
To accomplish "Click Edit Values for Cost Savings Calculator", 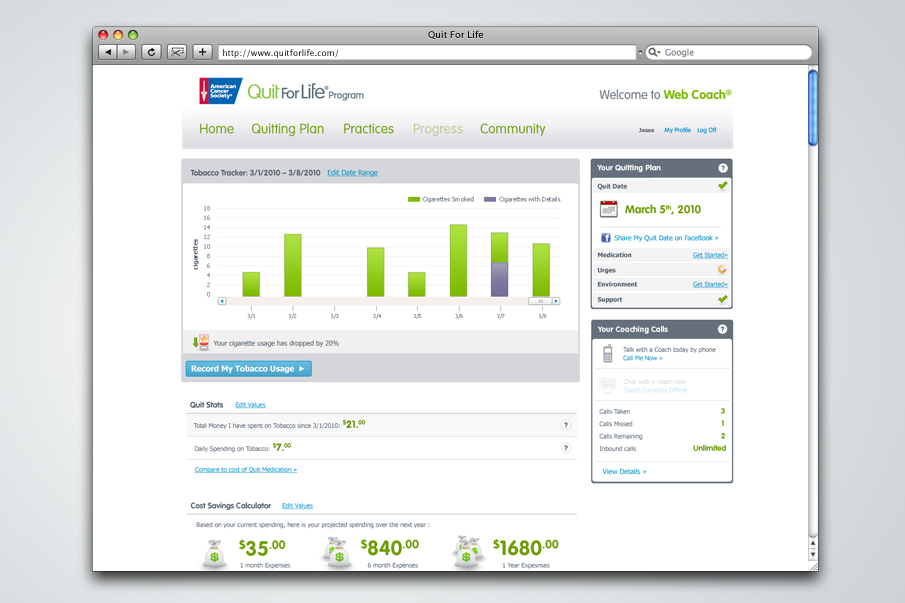I will [x=297, y=506].
